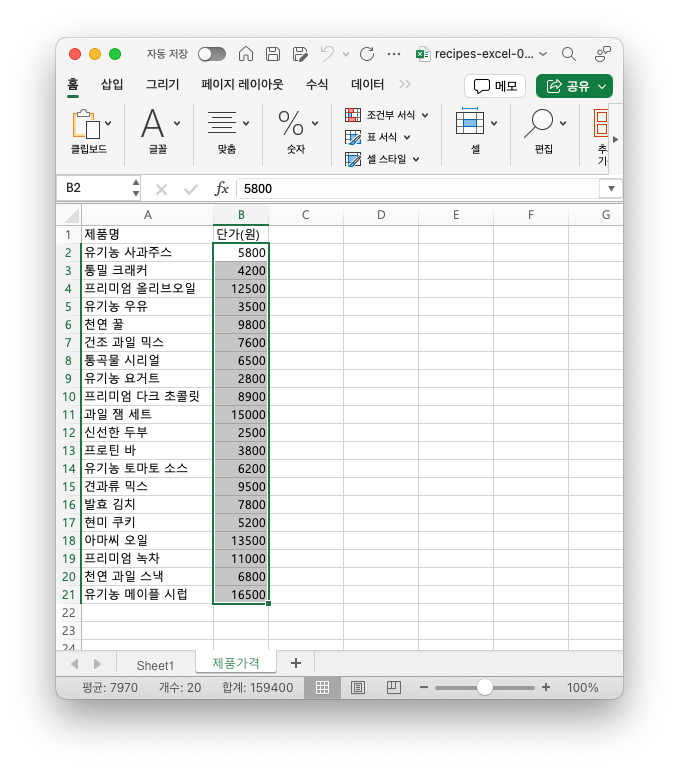Expand the 셀 스타일 dropdown
679x773 pixels.
point(383,159)
